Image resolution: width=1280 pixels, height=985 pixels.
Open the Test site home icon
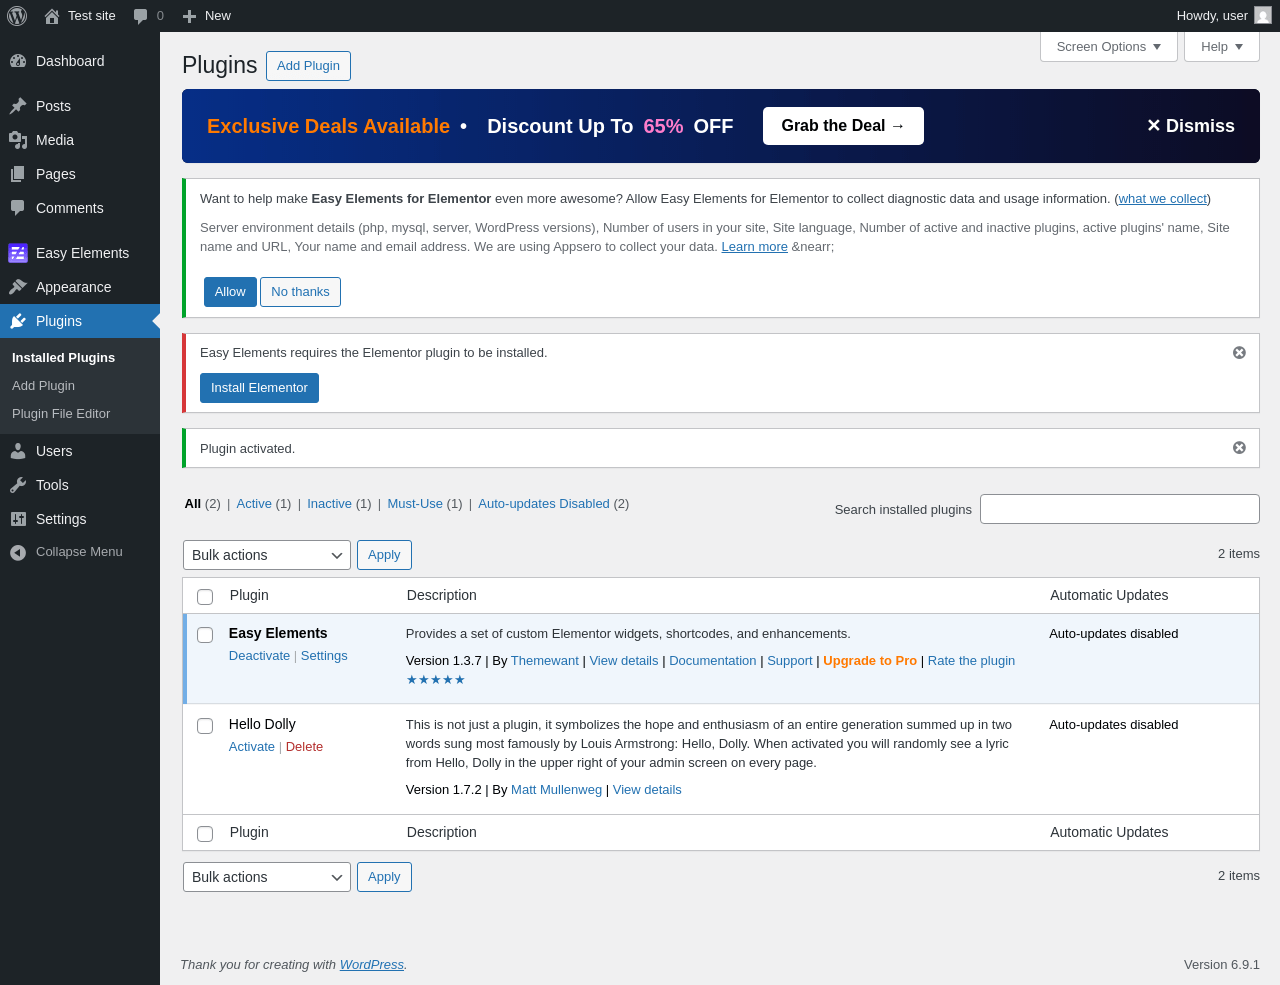pos(52,16)
